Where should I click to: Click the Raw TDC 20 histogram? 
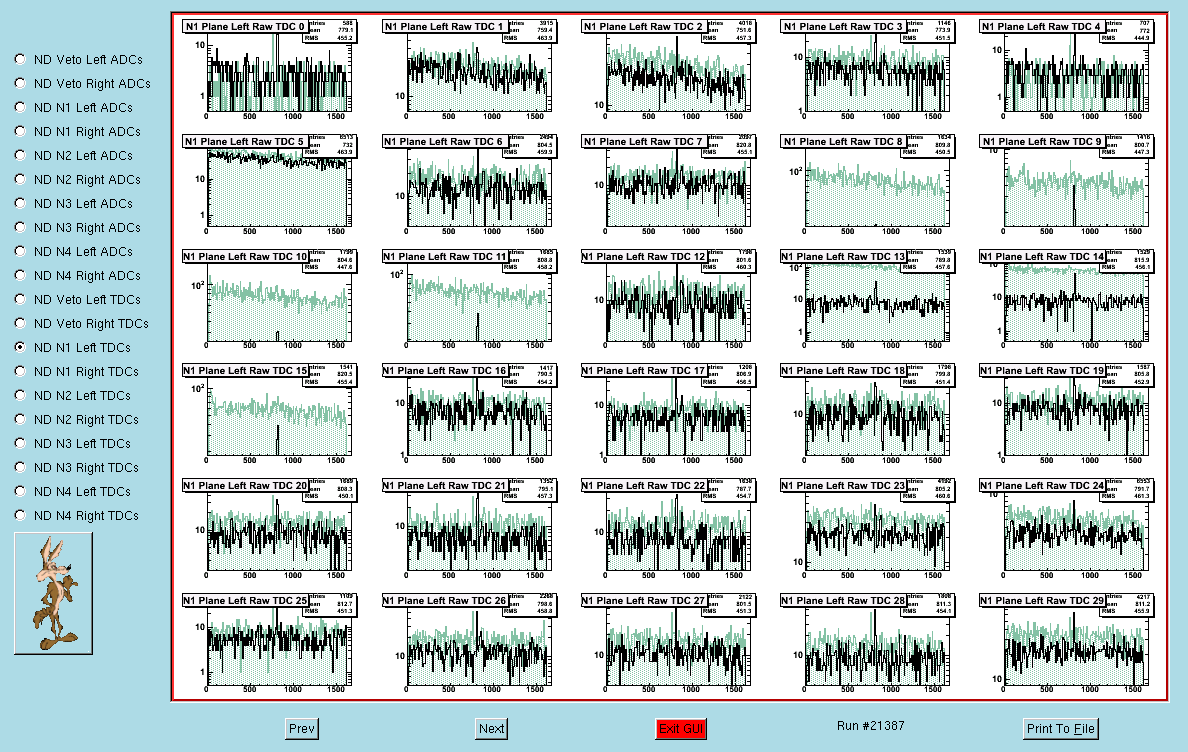pyautogui.click(x=270, y=529)
